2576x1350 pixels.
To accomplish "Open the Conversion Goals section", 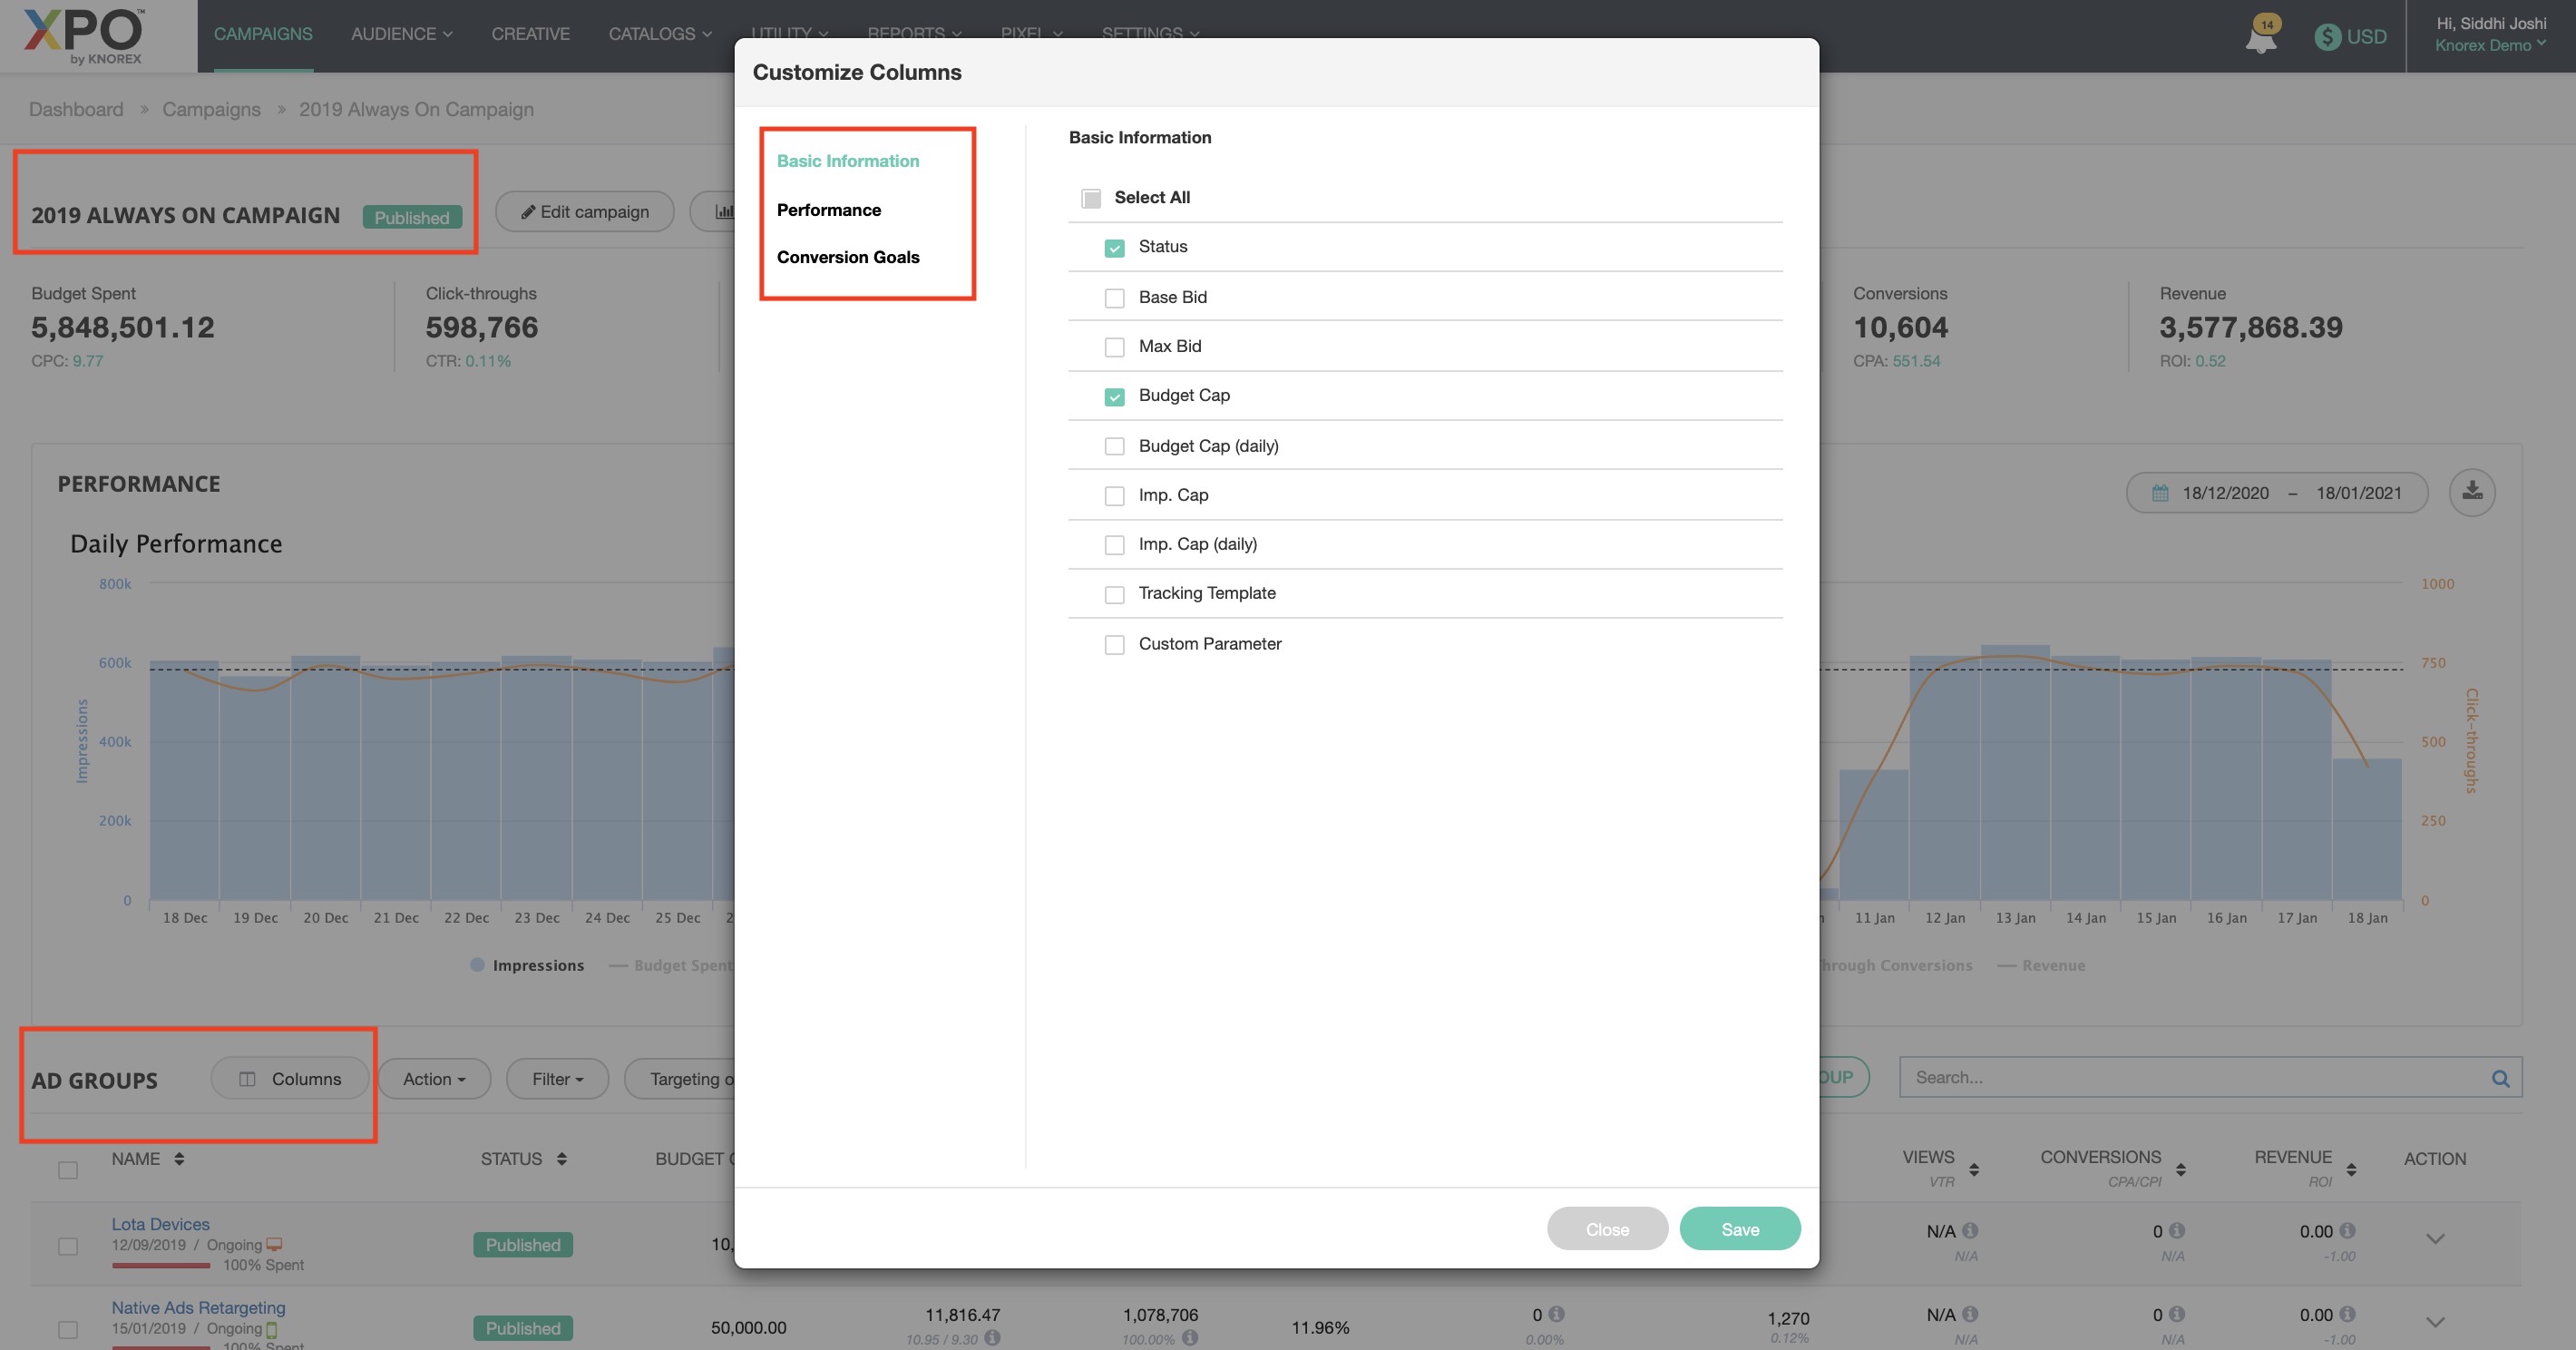I will click(x=847, y=257).
